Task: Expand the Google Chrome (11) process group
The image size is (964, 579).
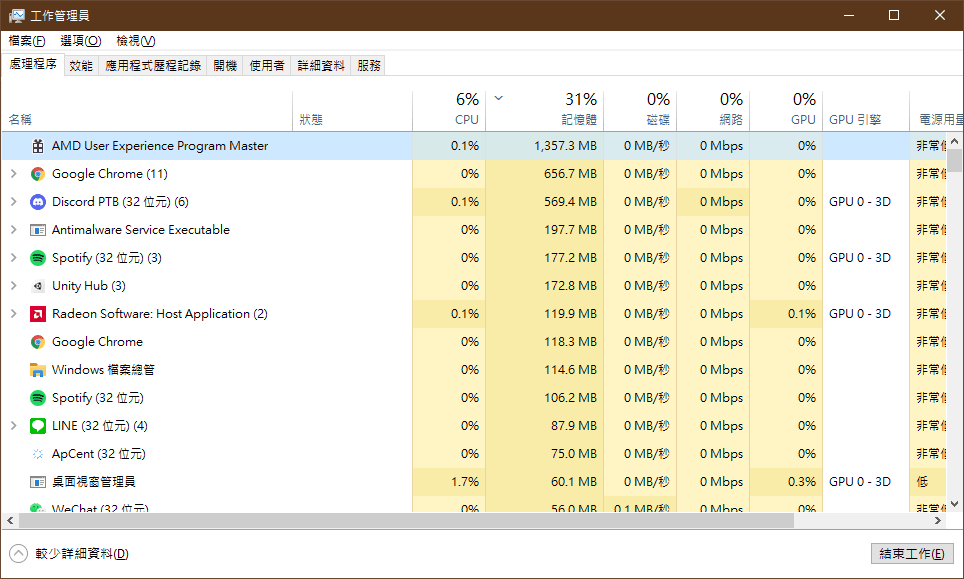Action: 13,174
